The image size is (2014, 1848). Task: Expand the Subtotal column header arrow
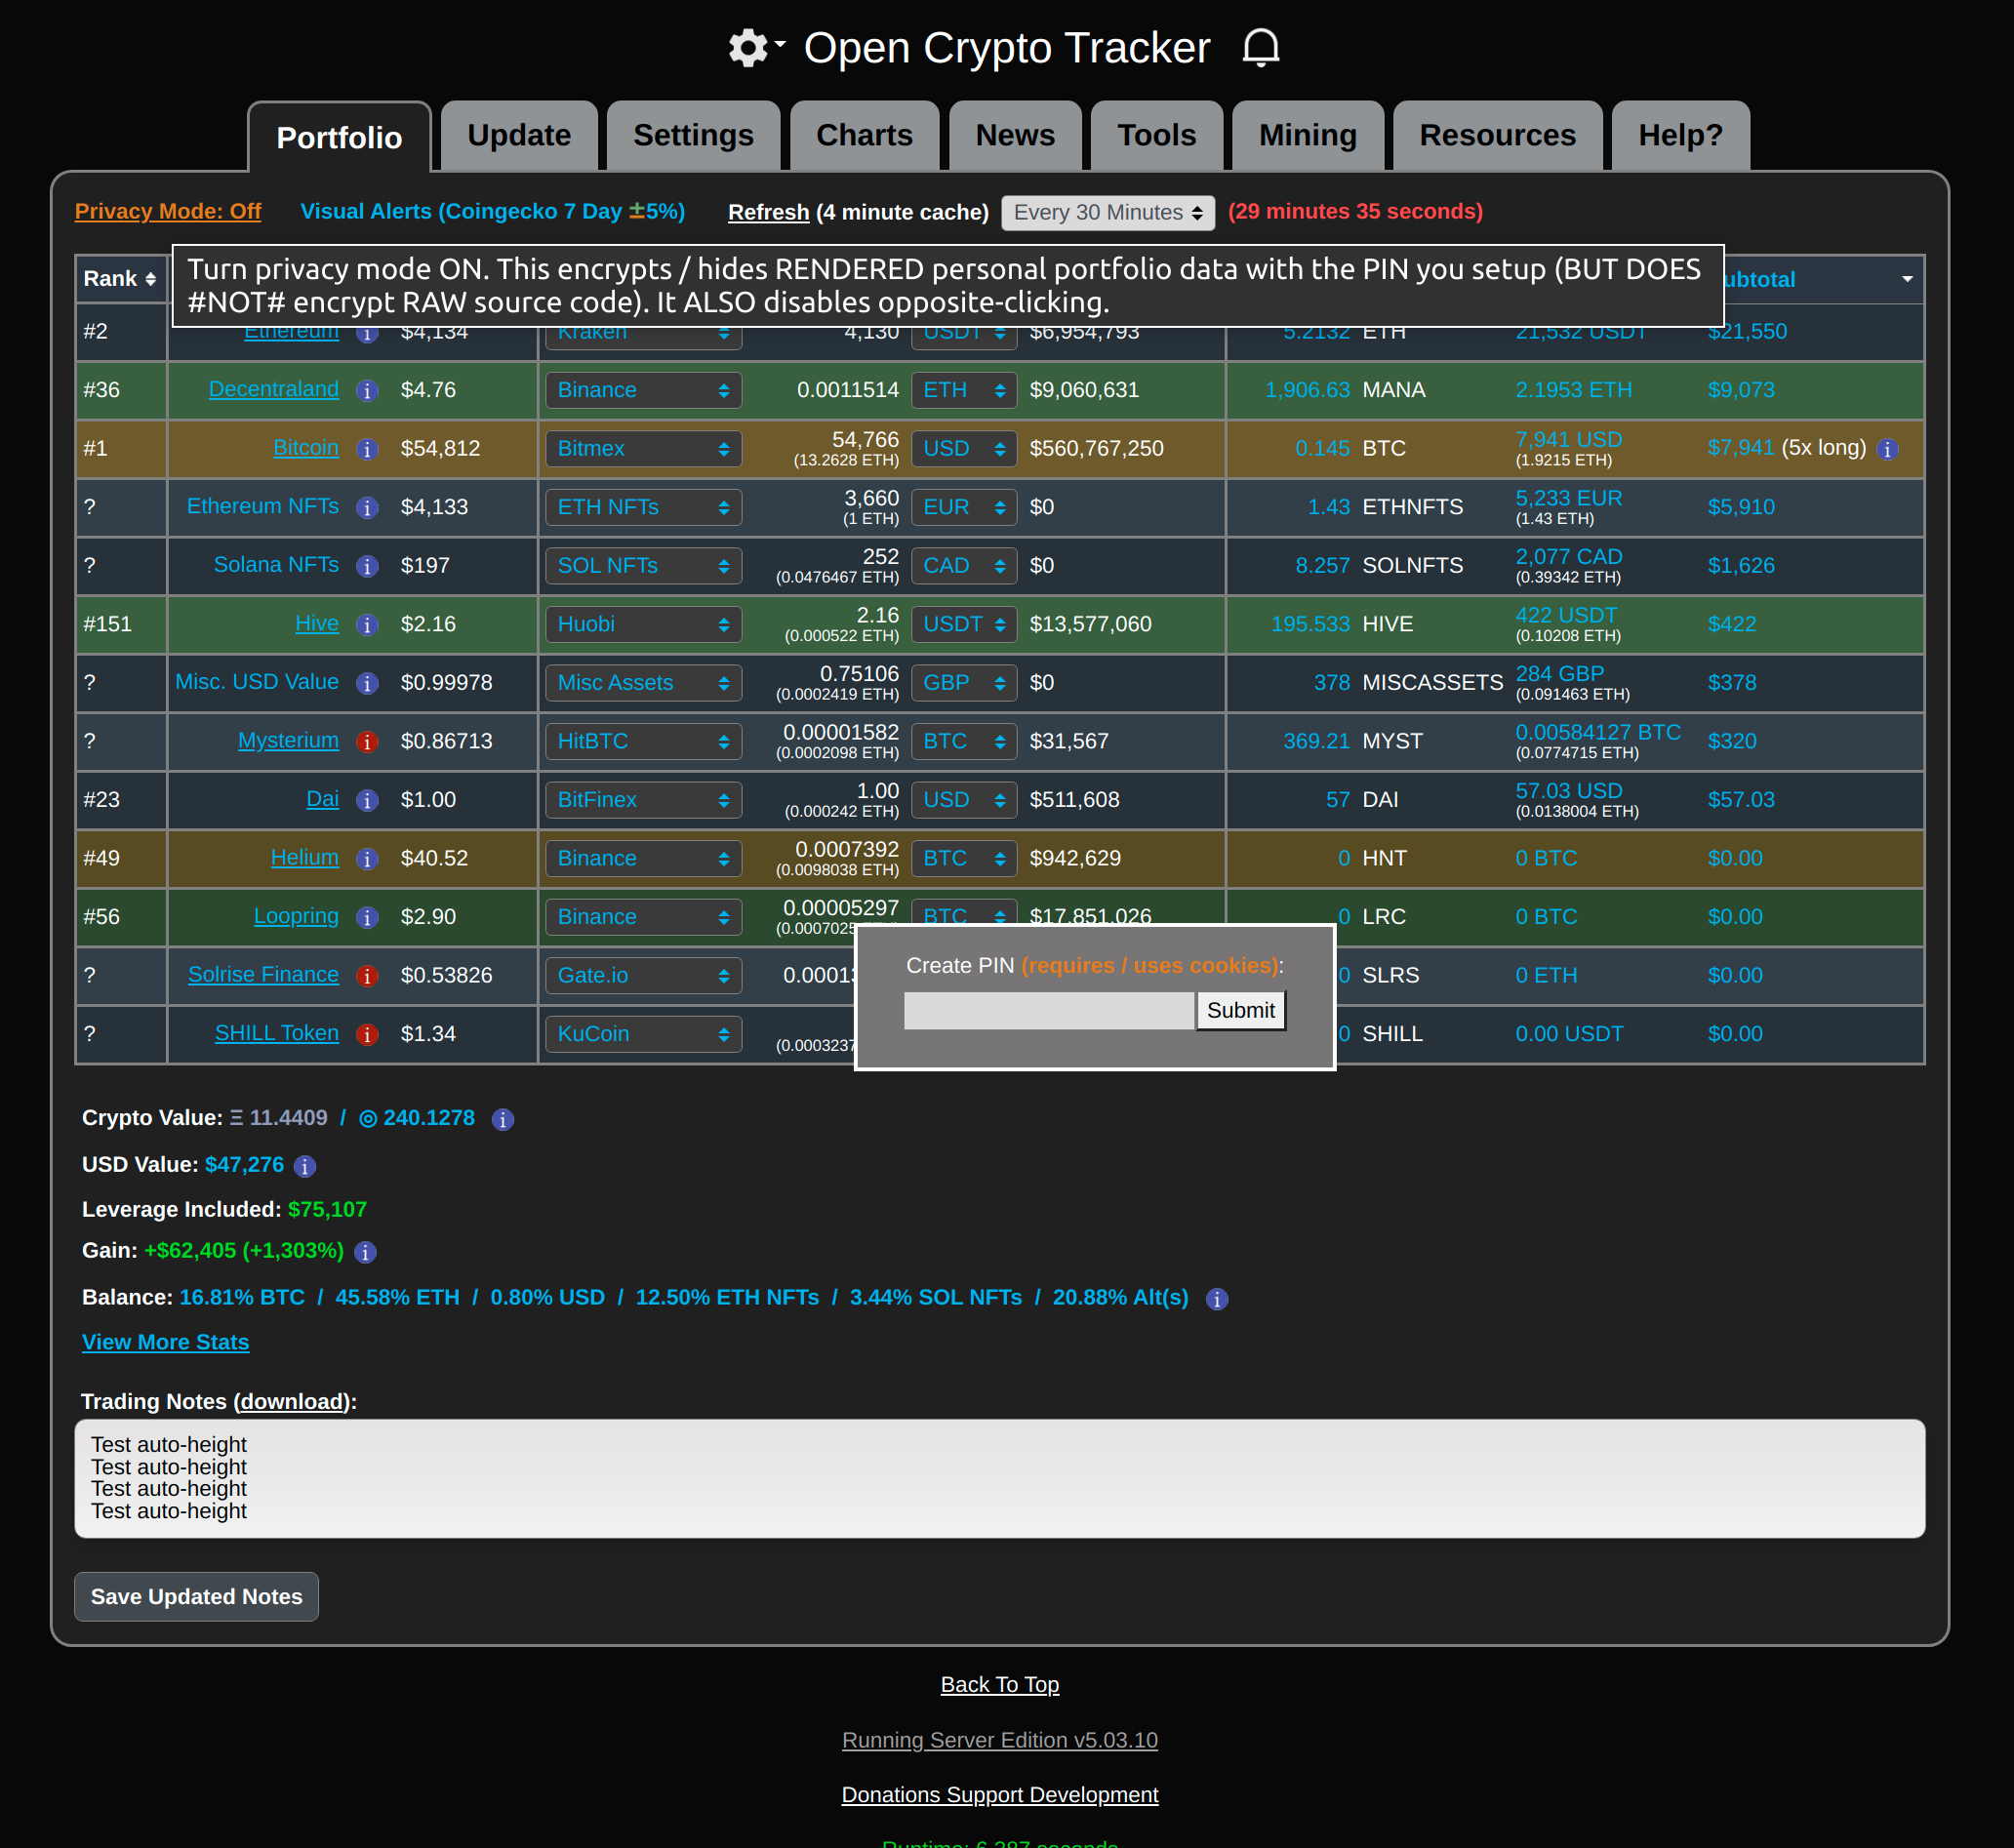pos(1907,280)
